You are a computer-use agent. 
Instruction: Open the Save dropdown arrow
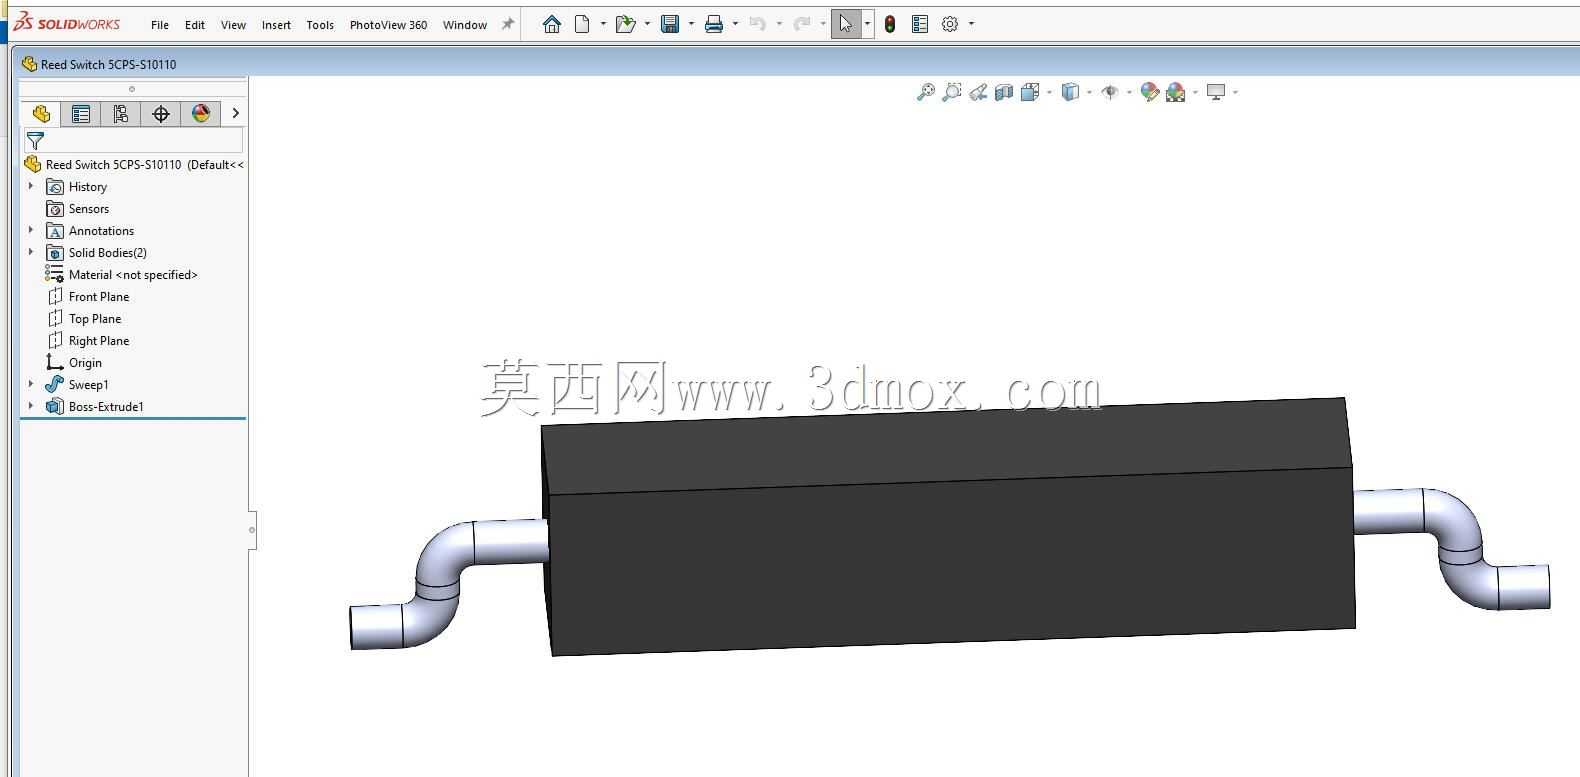point(691,24)
